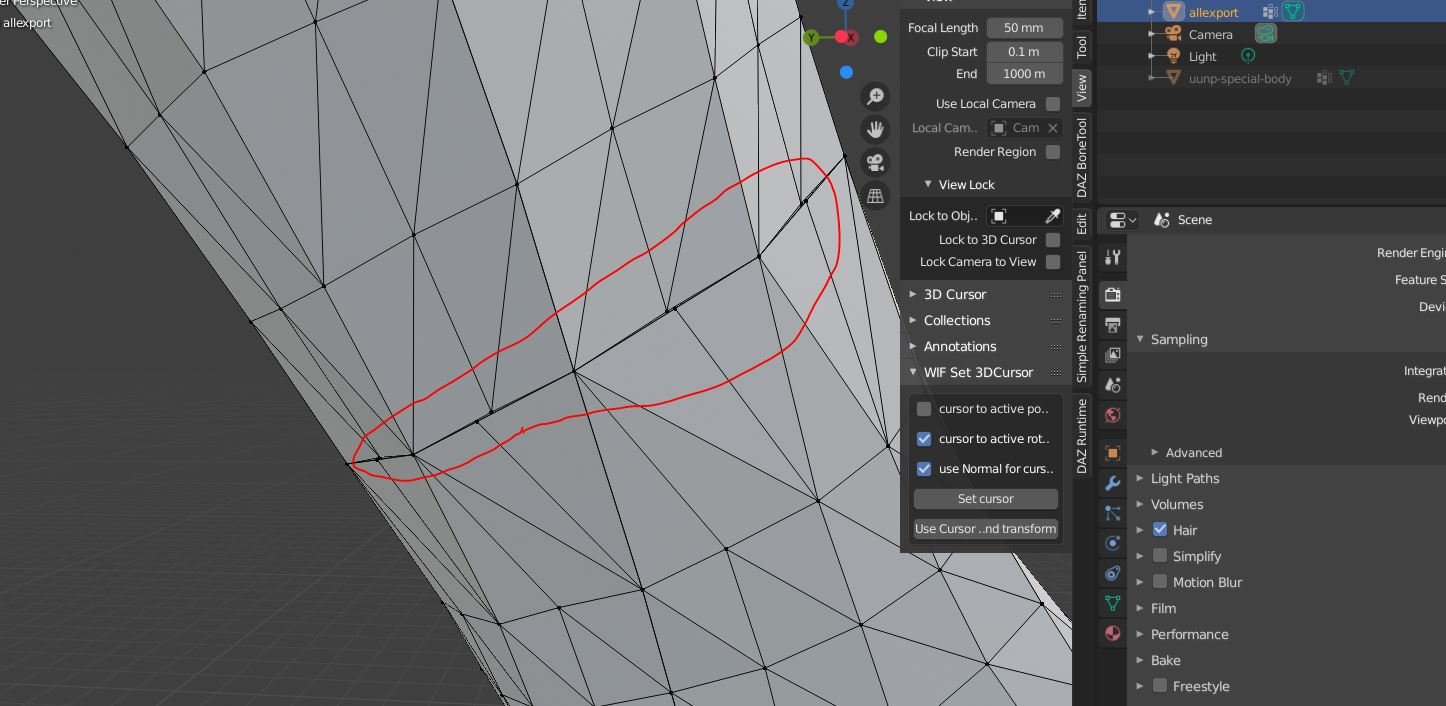1446x706 pixels.
Task: Uncheck cursor to active rotation checkbox
Action: click(924, 439)
